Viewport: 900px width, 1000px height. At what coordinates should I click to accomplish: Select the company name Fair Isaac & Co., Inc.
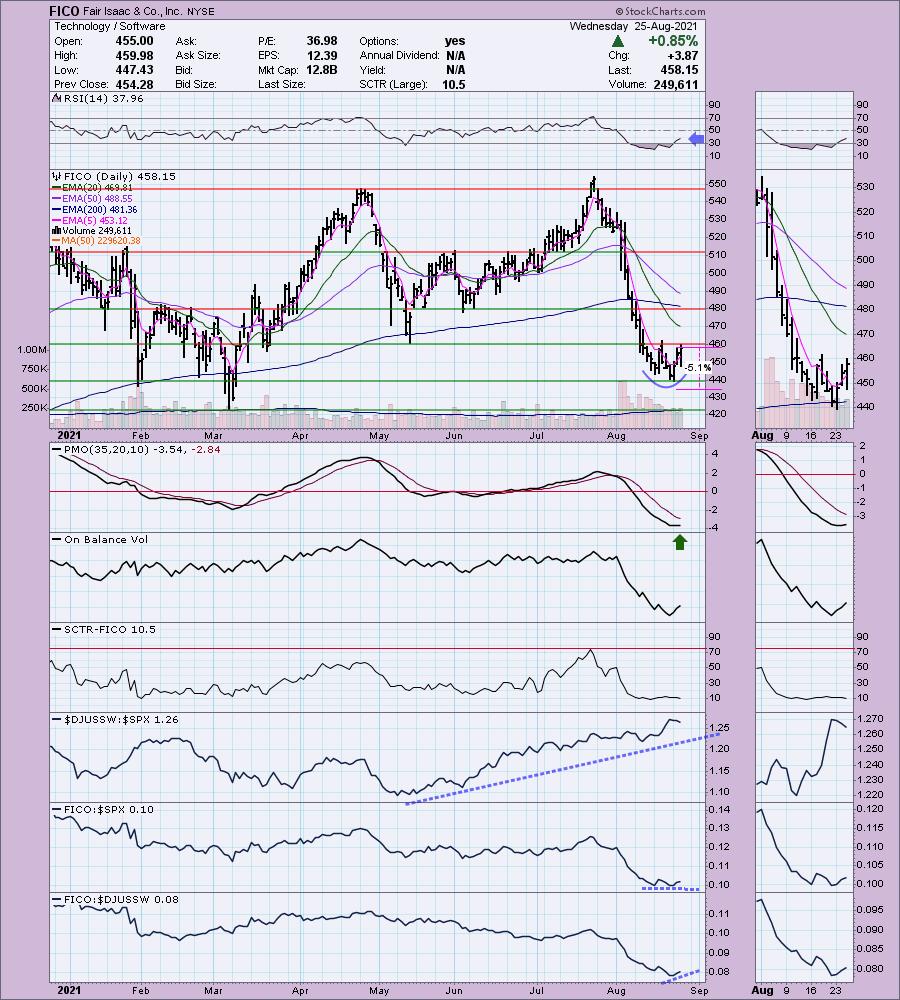tap(131, 11)
